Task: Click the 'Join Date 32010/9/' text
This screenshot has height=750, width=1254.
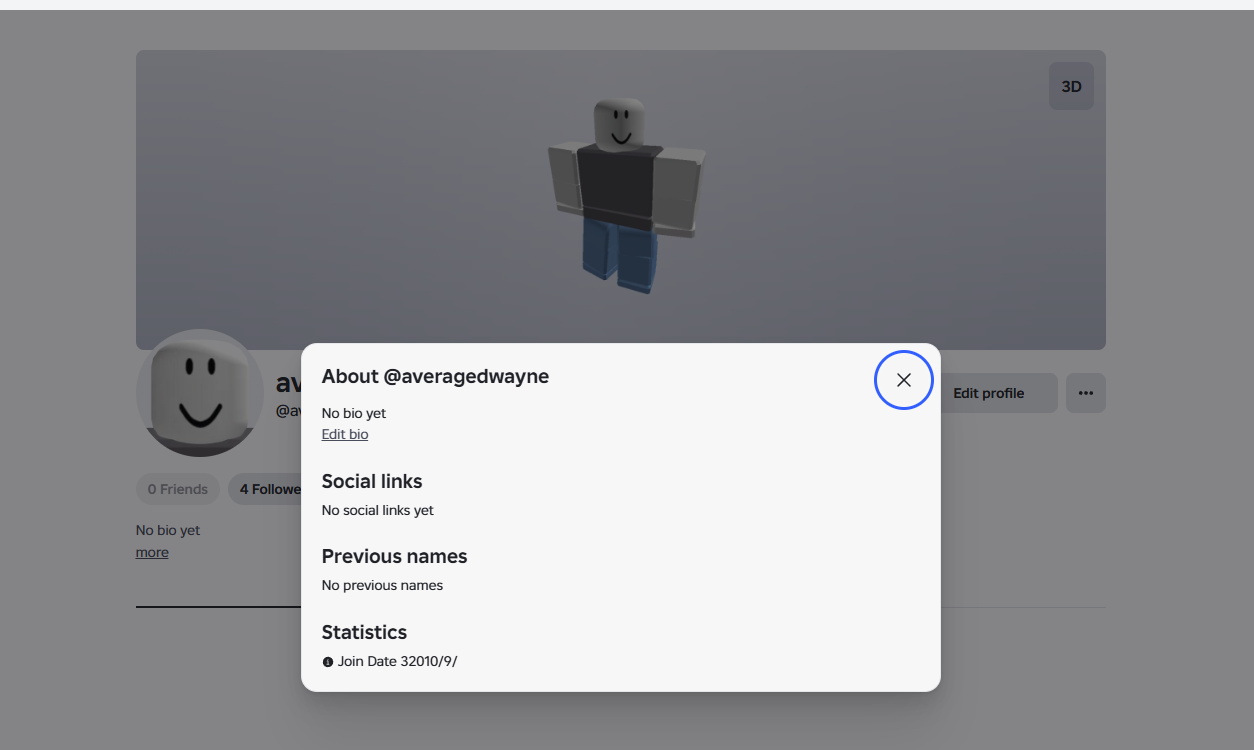Action: [x=397, y=662]
